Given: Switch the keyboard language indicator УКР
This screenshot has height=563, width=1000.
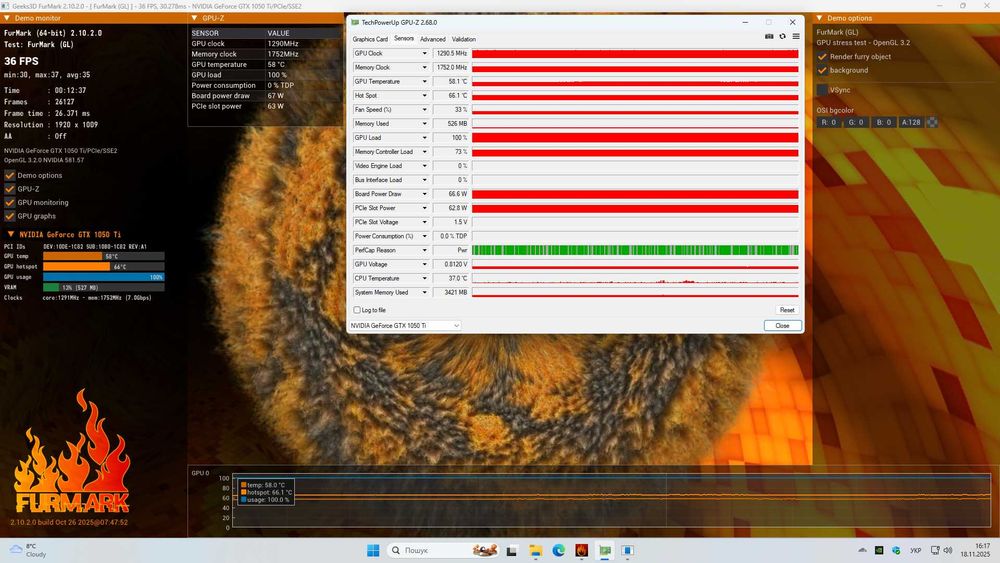Looking at the screenshot, I should point(916,550).
